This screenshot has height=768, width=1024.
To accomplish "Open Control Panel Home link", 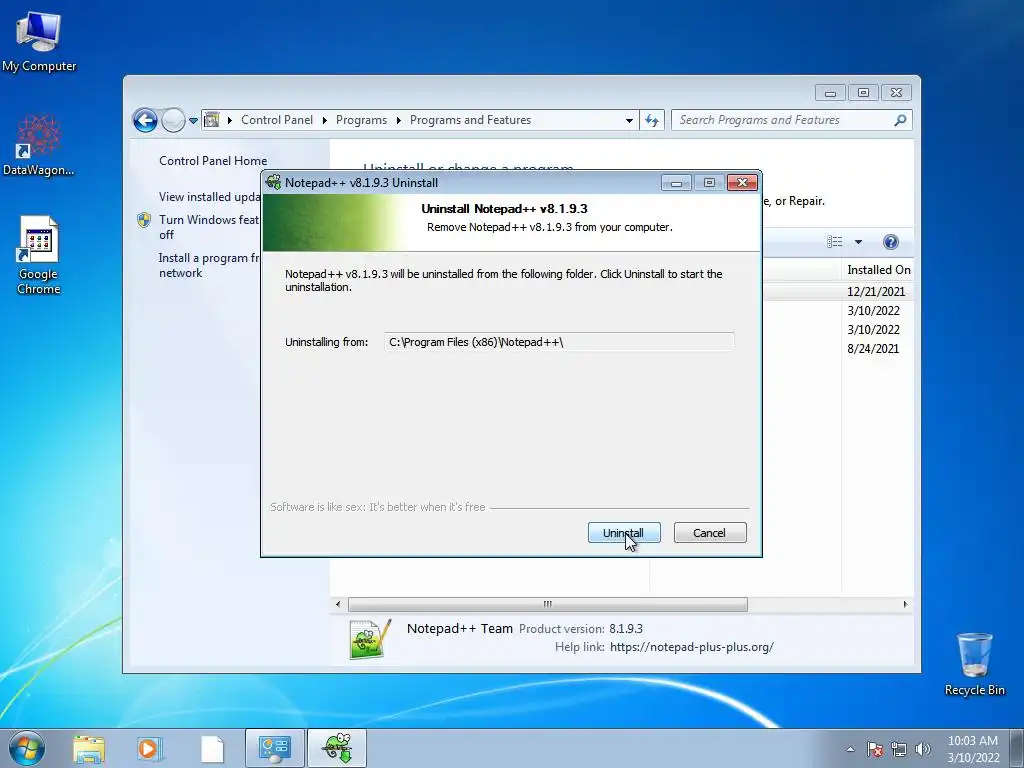I will (213, 161).
